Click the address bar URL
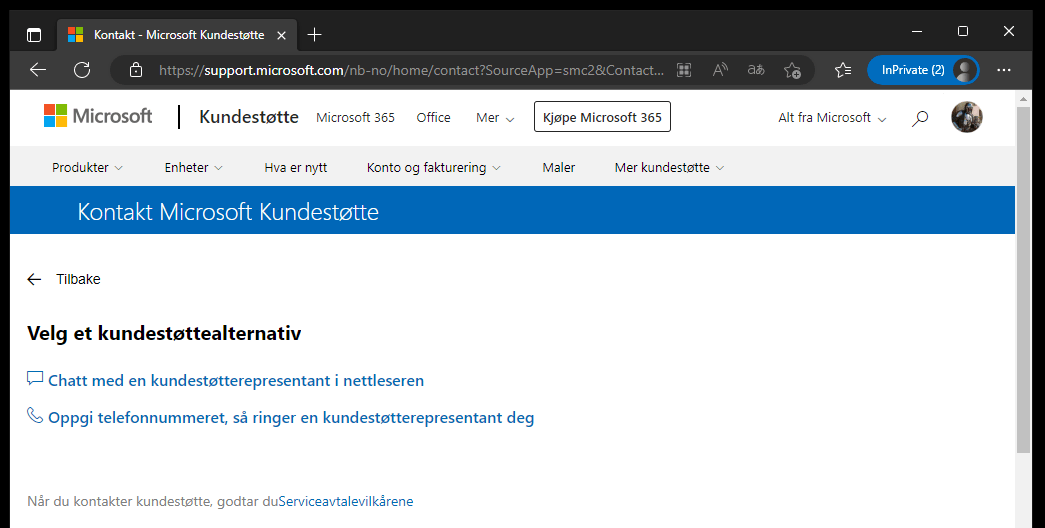Image resolution: width=1045 pixels, height=528 pixels. point(411,70)
